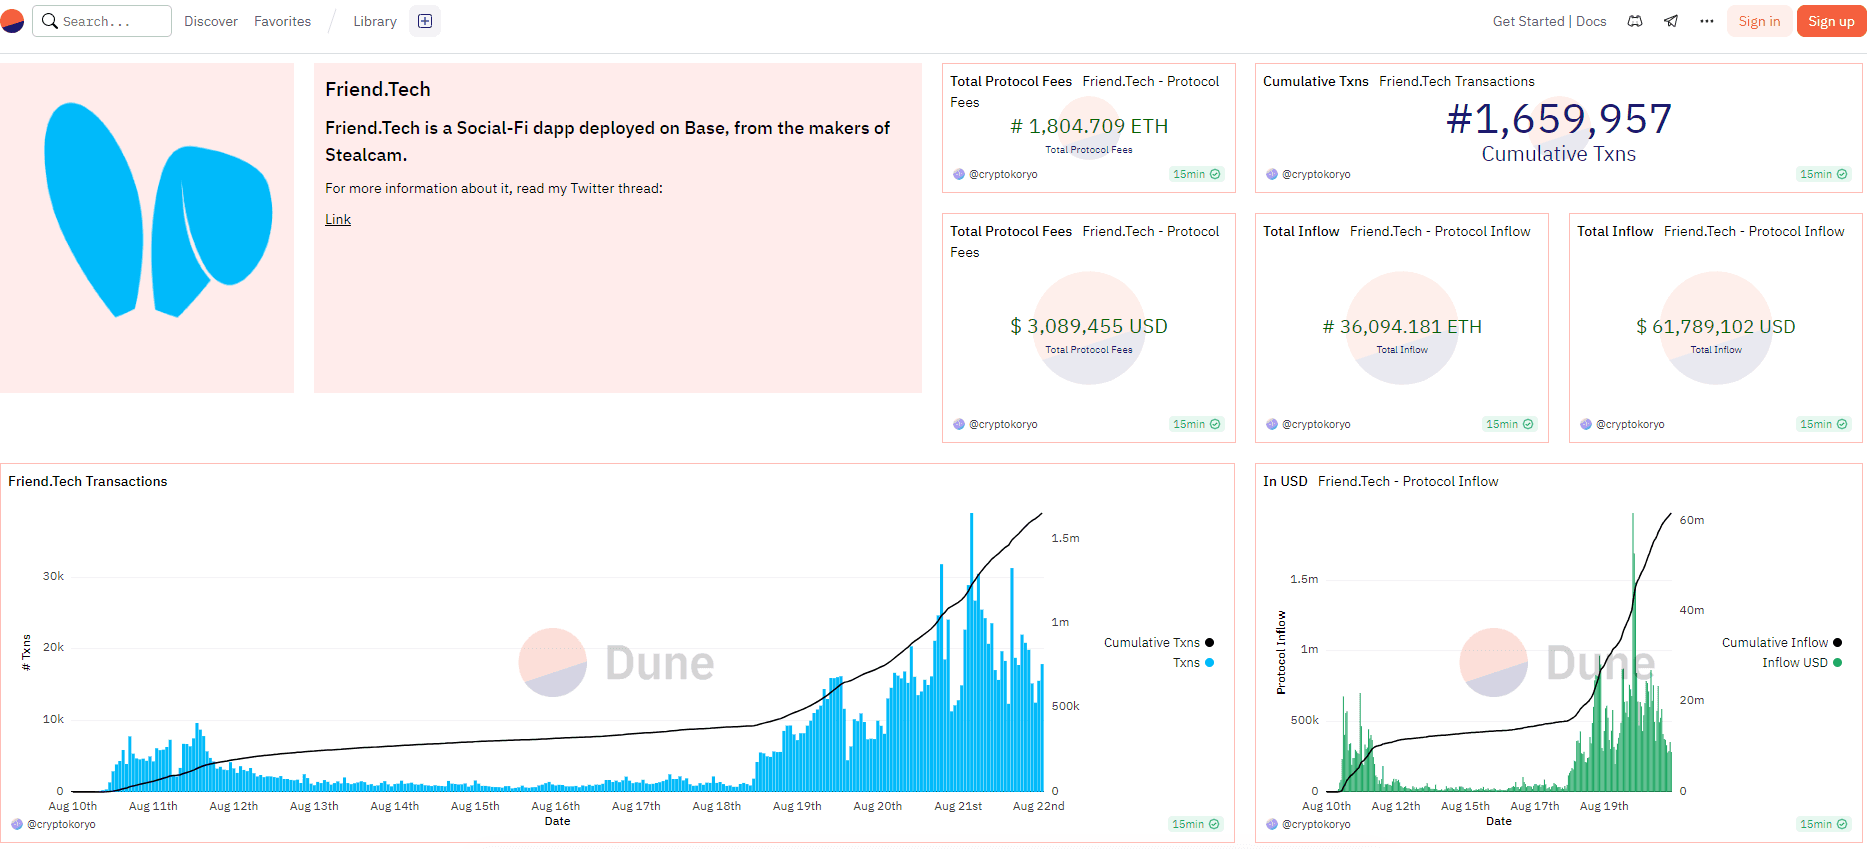1867x849 pixels.
Task: Click the Cumulative Inflow black legend dot
Action: [1837, 643]
